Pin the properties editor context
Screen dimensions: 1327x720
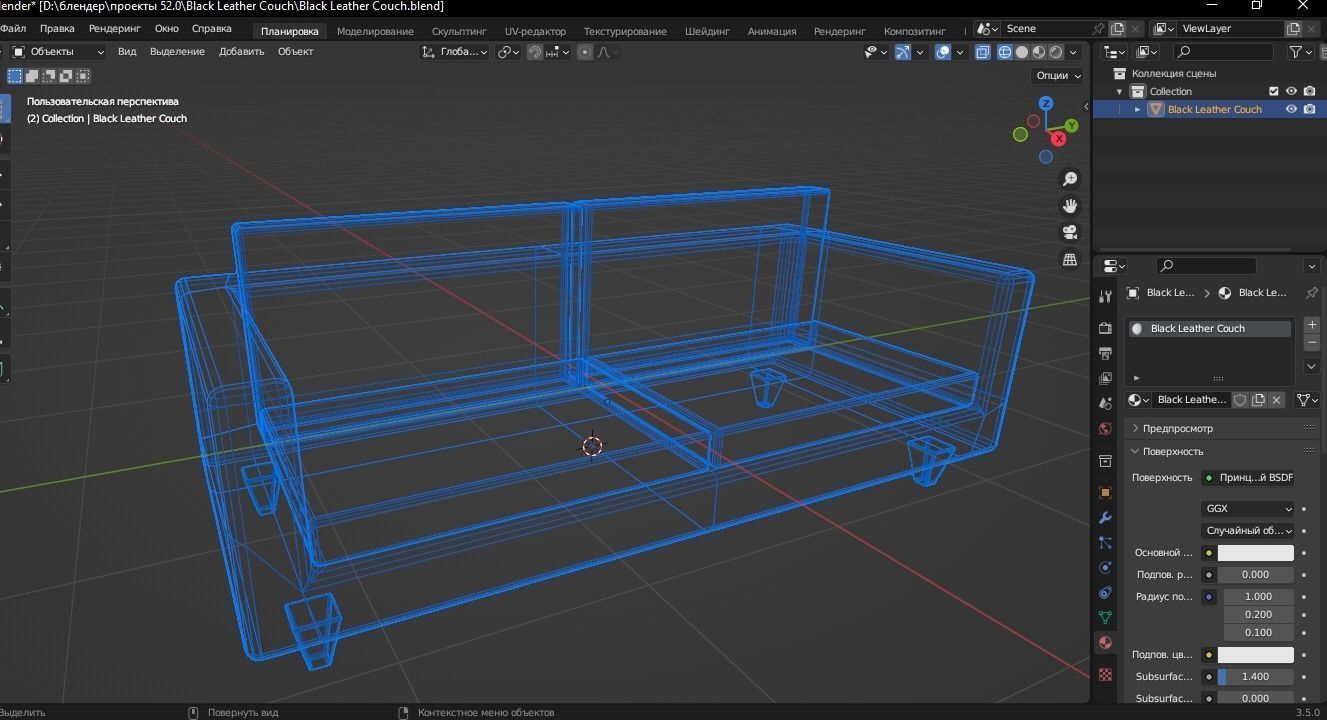click(1312, 293)
